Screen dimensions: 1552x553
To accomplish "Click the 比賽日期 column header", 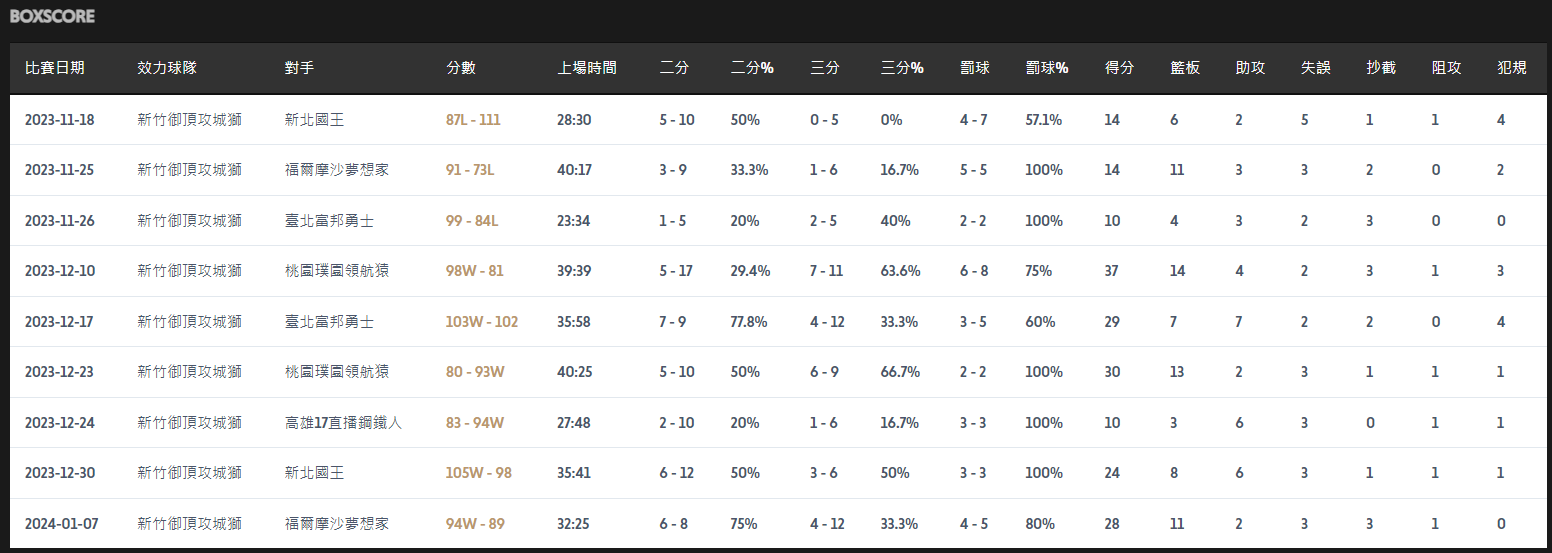I will pyautogui.click(x=55, y=68).
